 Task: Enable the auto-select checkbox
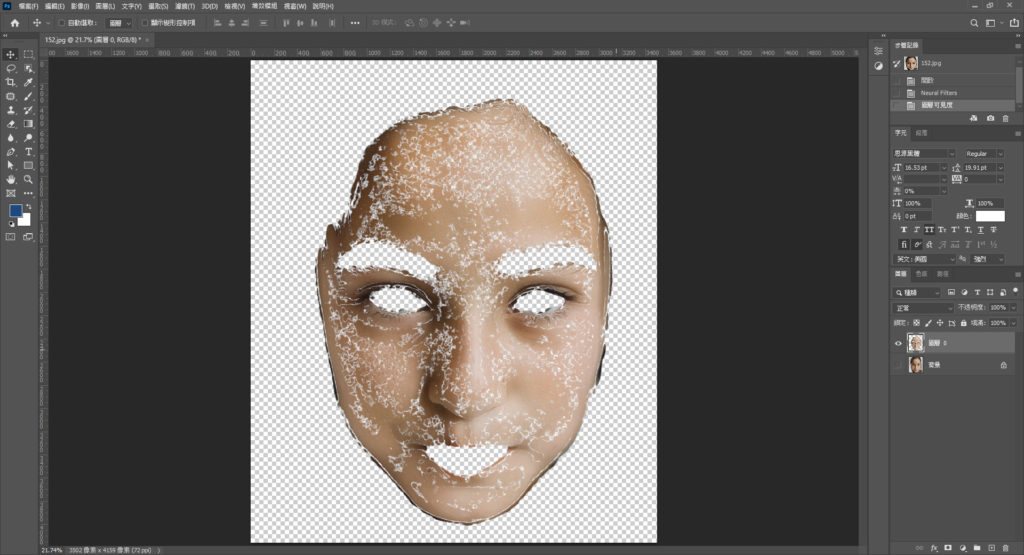(60, 22)
